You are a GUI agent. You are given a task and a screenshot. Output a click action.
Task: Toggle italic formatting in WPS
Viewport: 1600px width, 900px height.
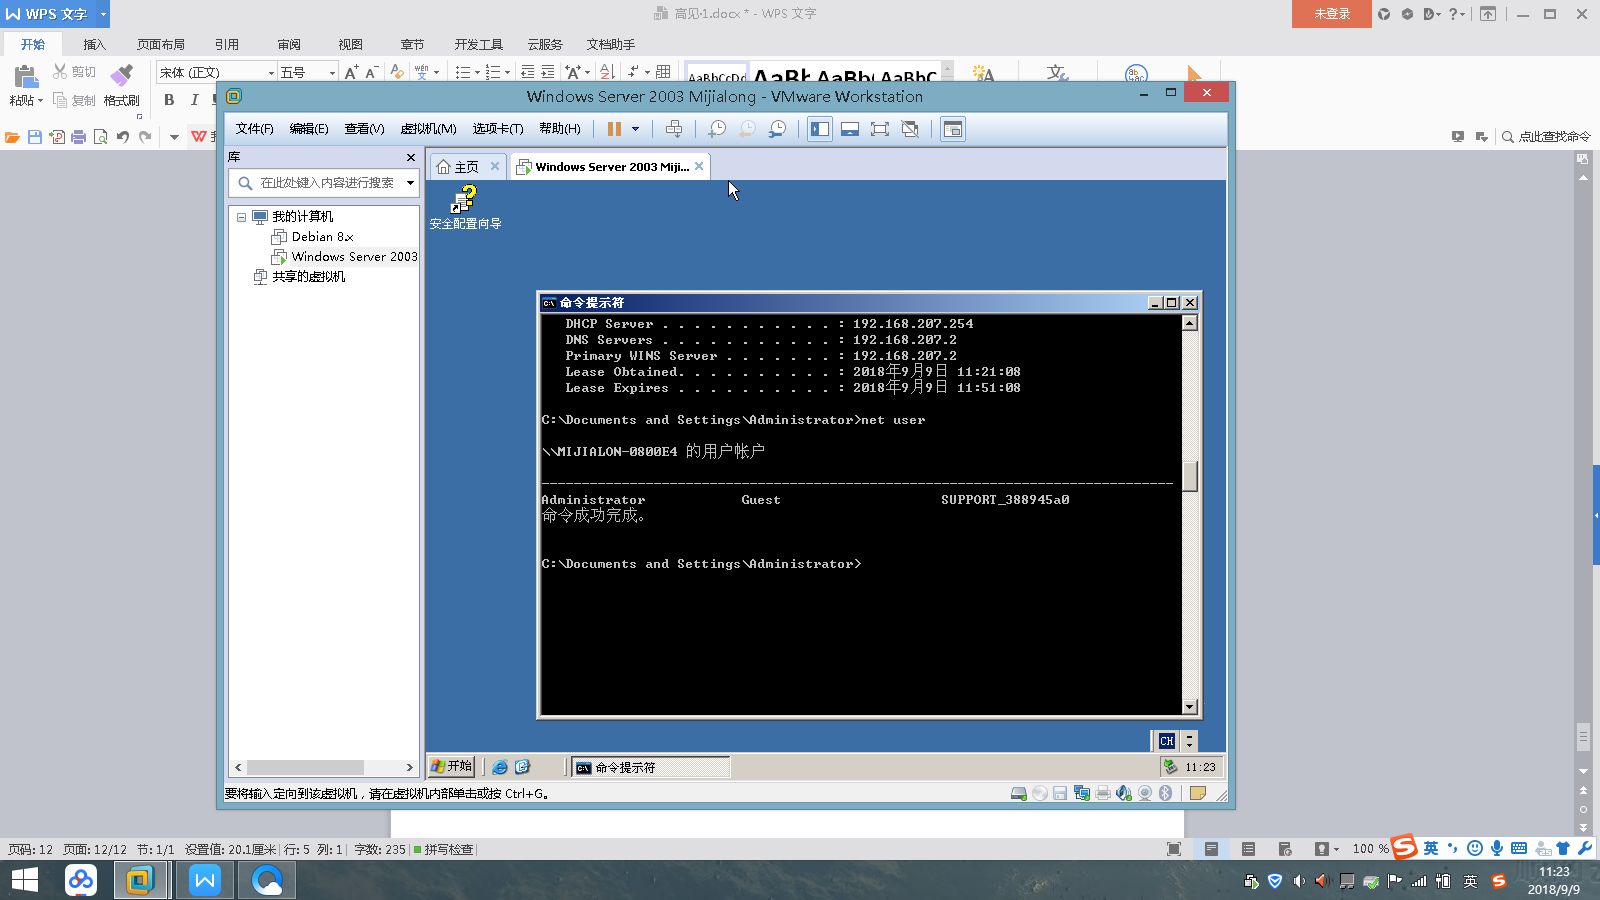[x=194, y=100]
